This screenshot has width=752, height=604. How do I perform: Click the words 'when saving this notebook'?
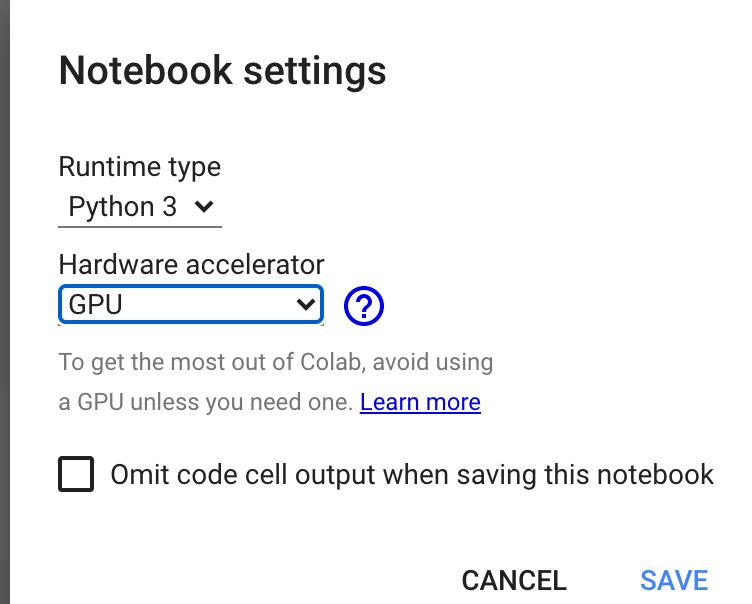[x=548, y=475]
